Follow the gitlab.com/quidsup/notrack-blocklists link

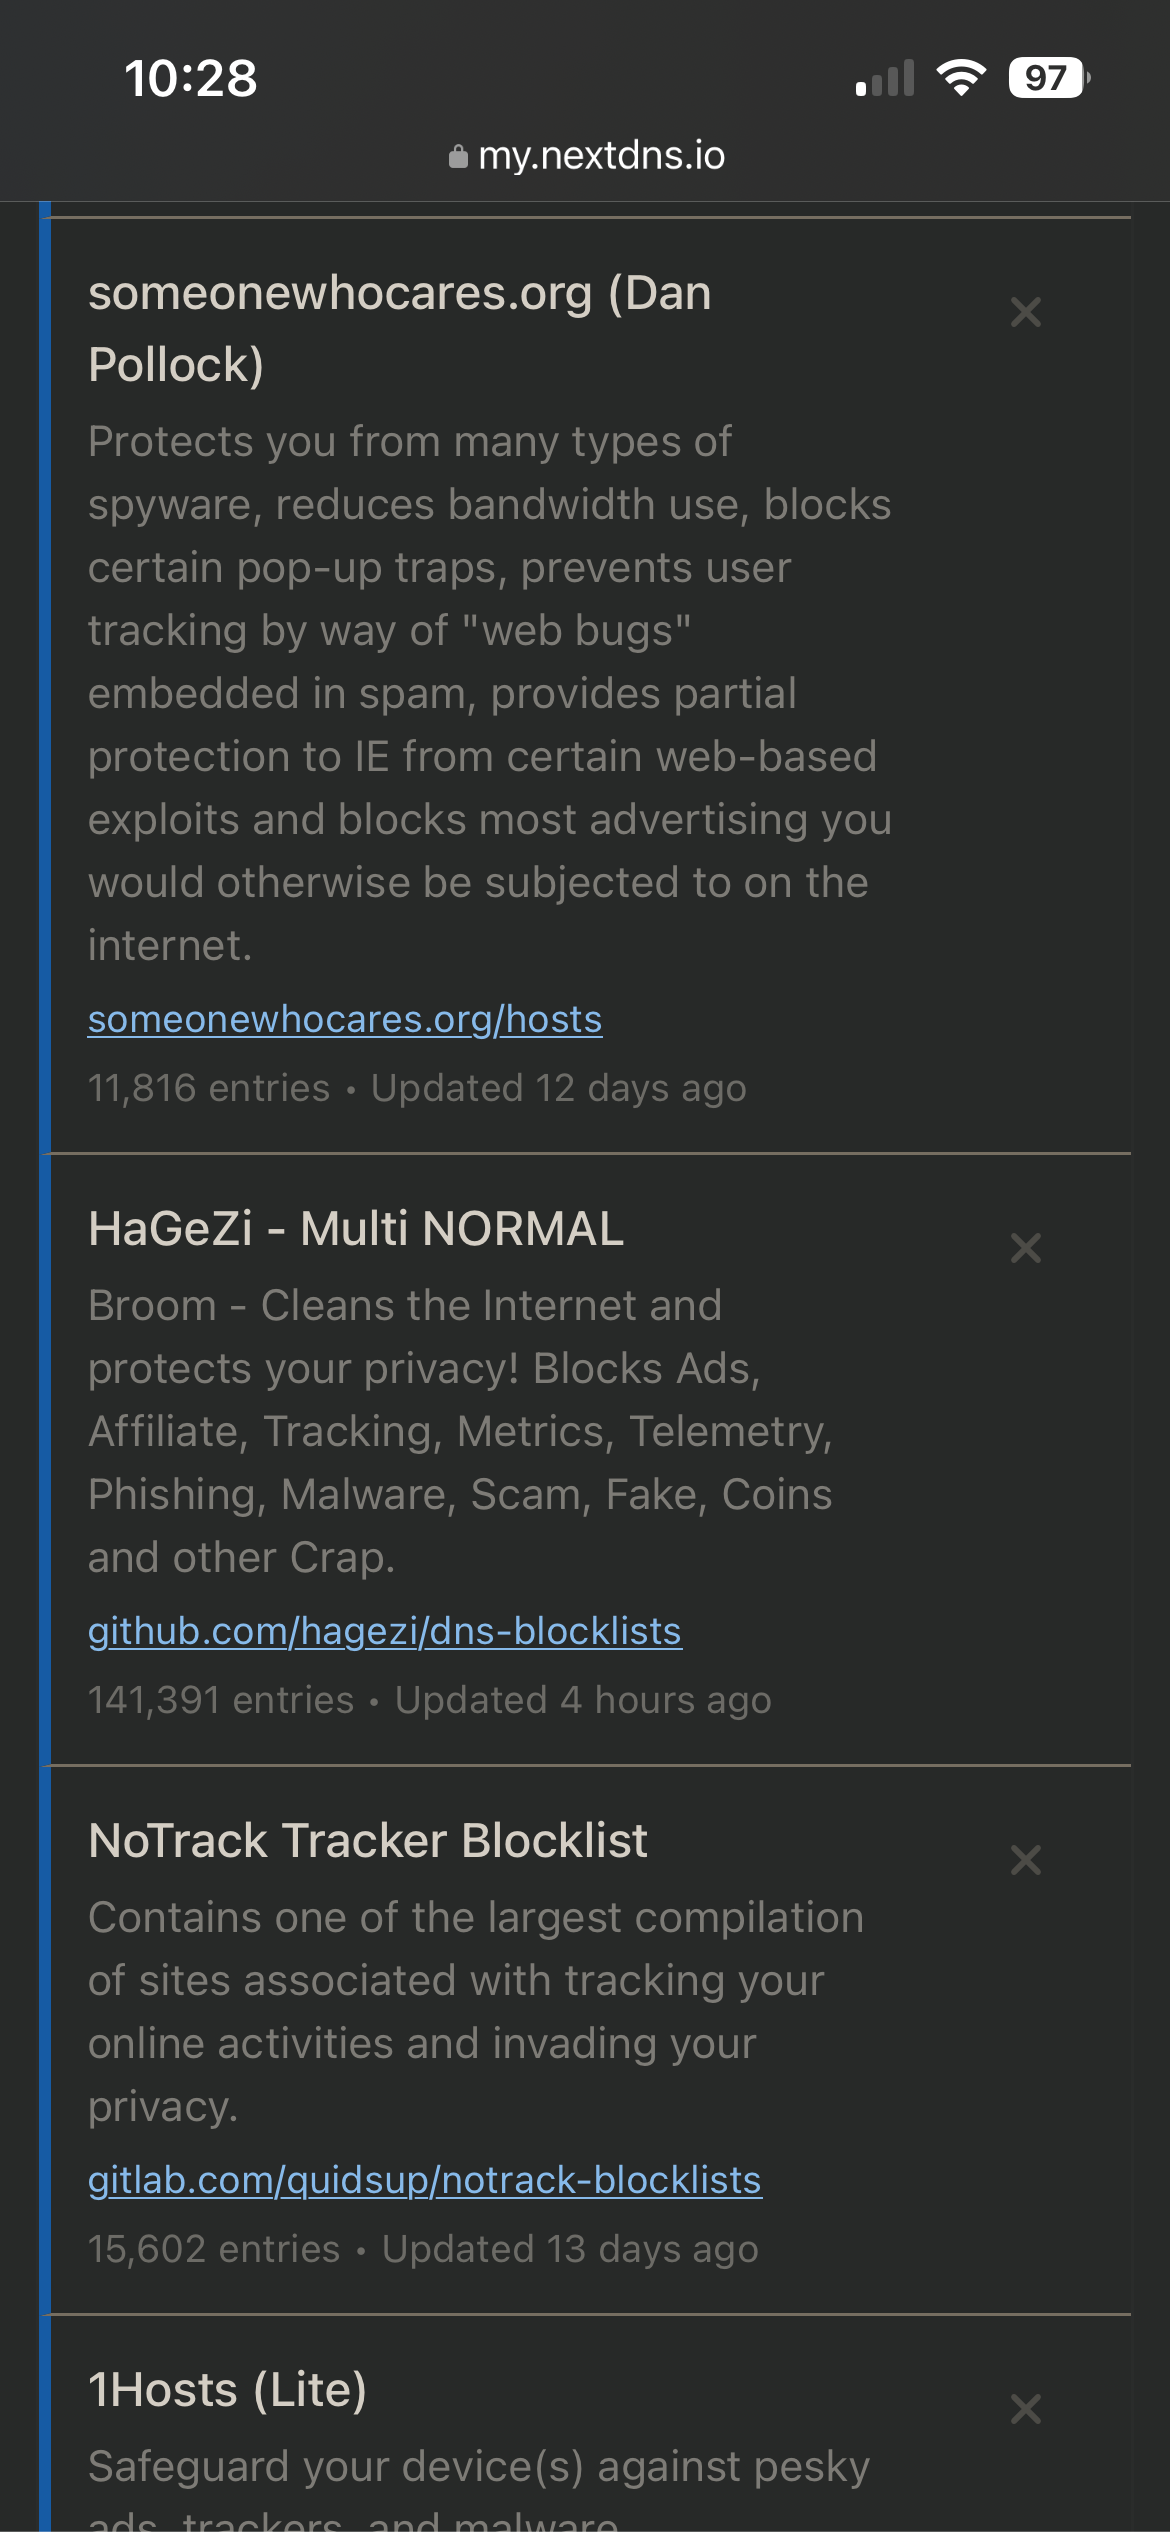(x=425, y=2180)
